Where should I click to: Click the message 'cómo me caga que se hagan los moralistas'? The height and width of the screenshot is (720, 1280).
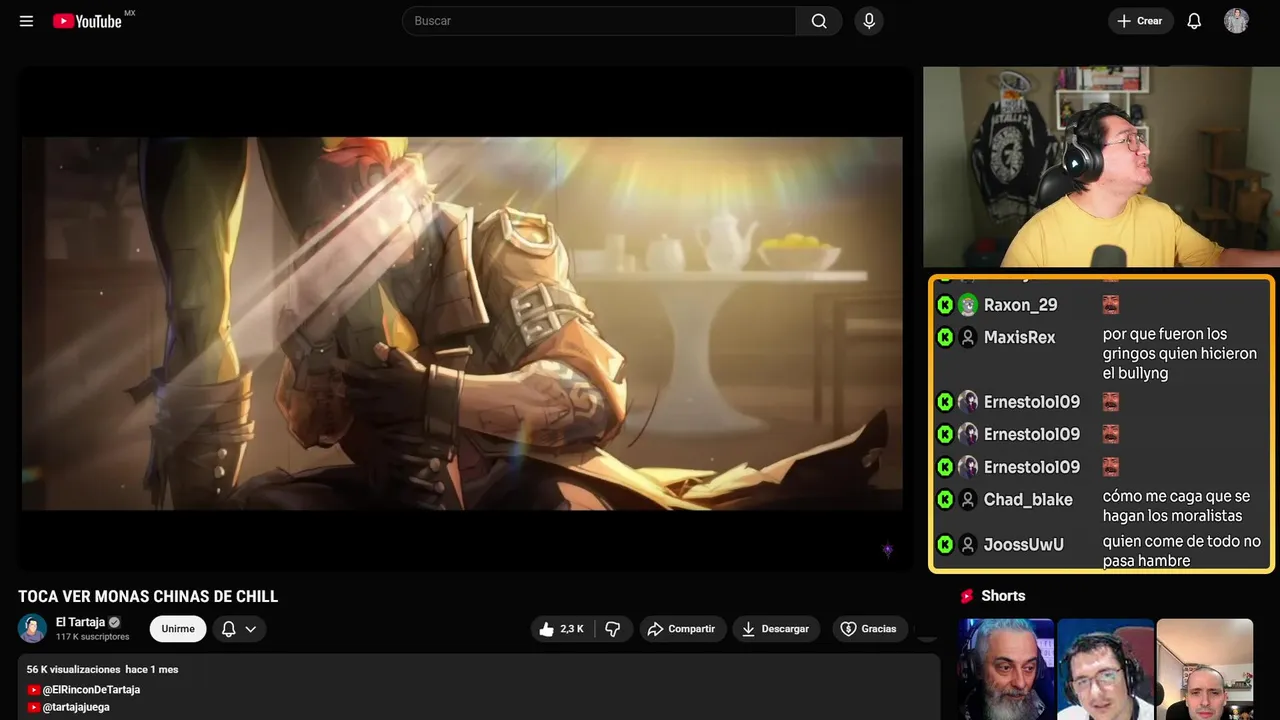1176,506
